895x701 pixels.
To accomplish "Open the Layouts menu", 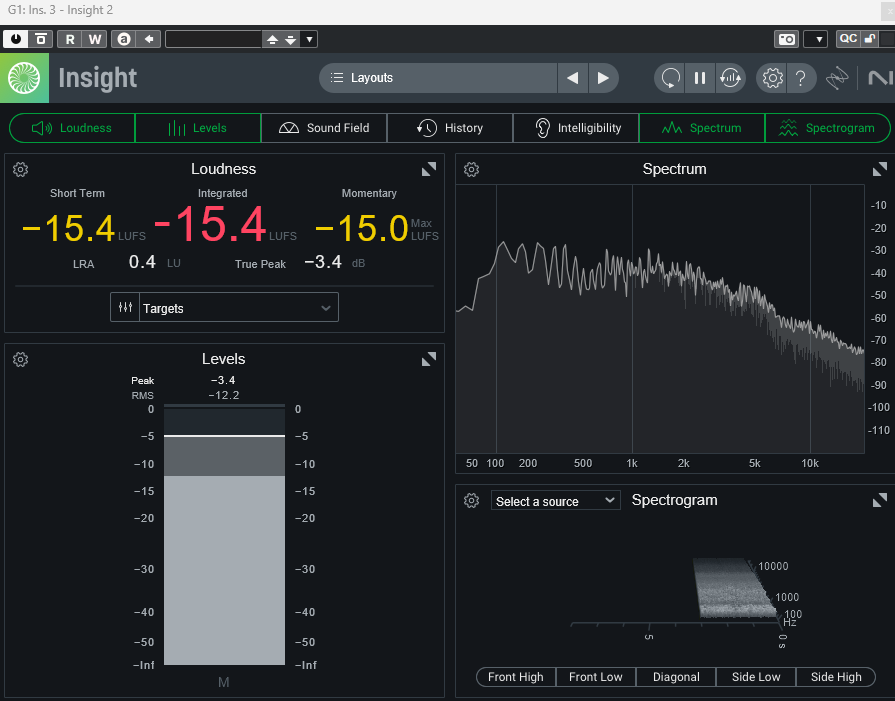I will coord(438,78).
